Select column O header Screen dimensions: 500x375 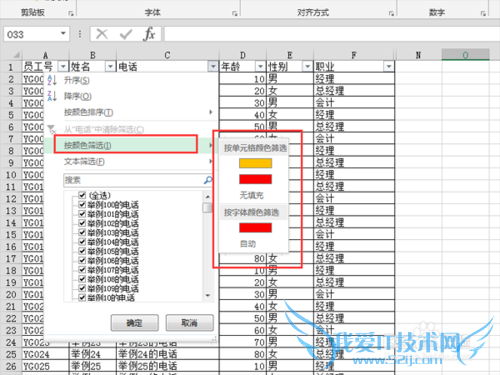coord(465,55)
